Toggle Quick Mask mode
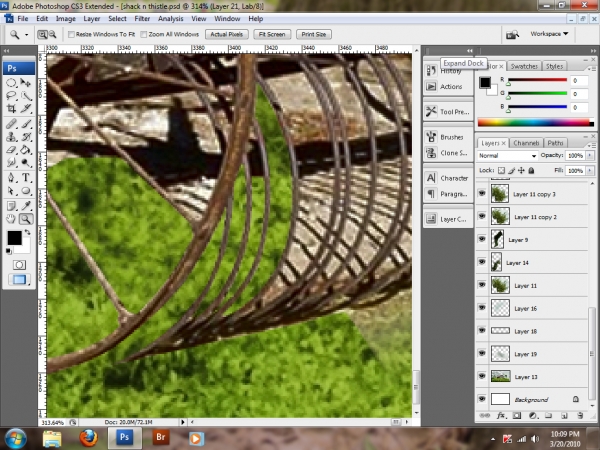This screenshot has width=600, height=450. coord(19,265)
